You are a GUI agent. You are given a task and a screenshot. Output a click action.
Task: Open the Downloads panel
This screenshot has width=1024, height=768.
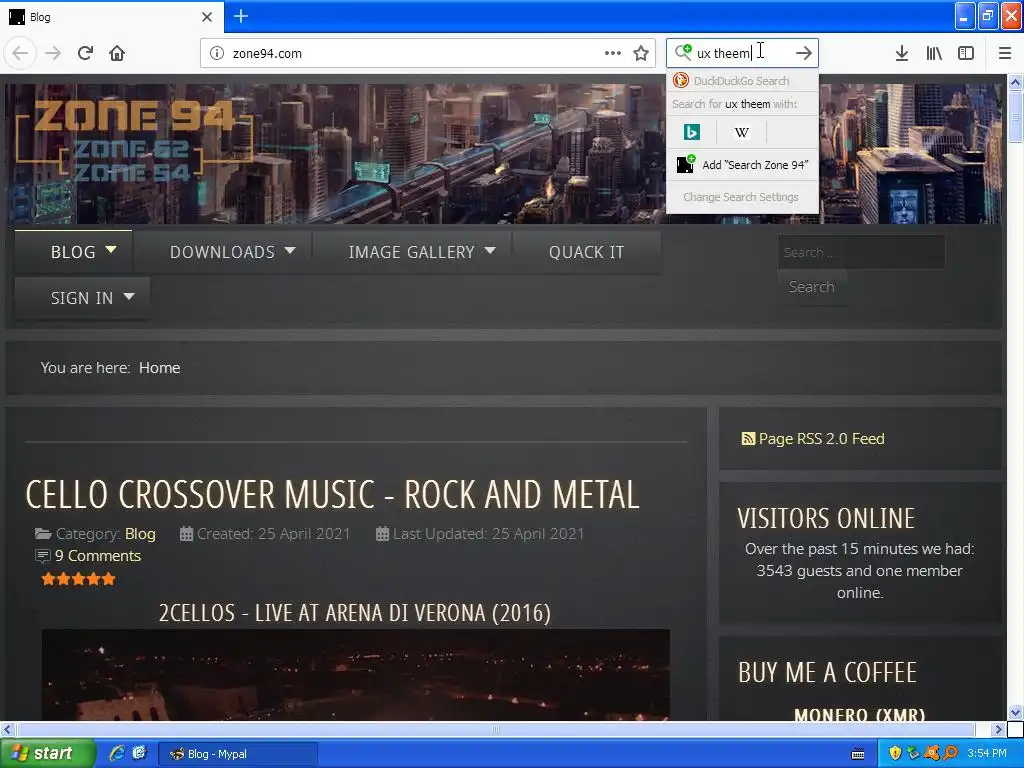pos(901,53)
